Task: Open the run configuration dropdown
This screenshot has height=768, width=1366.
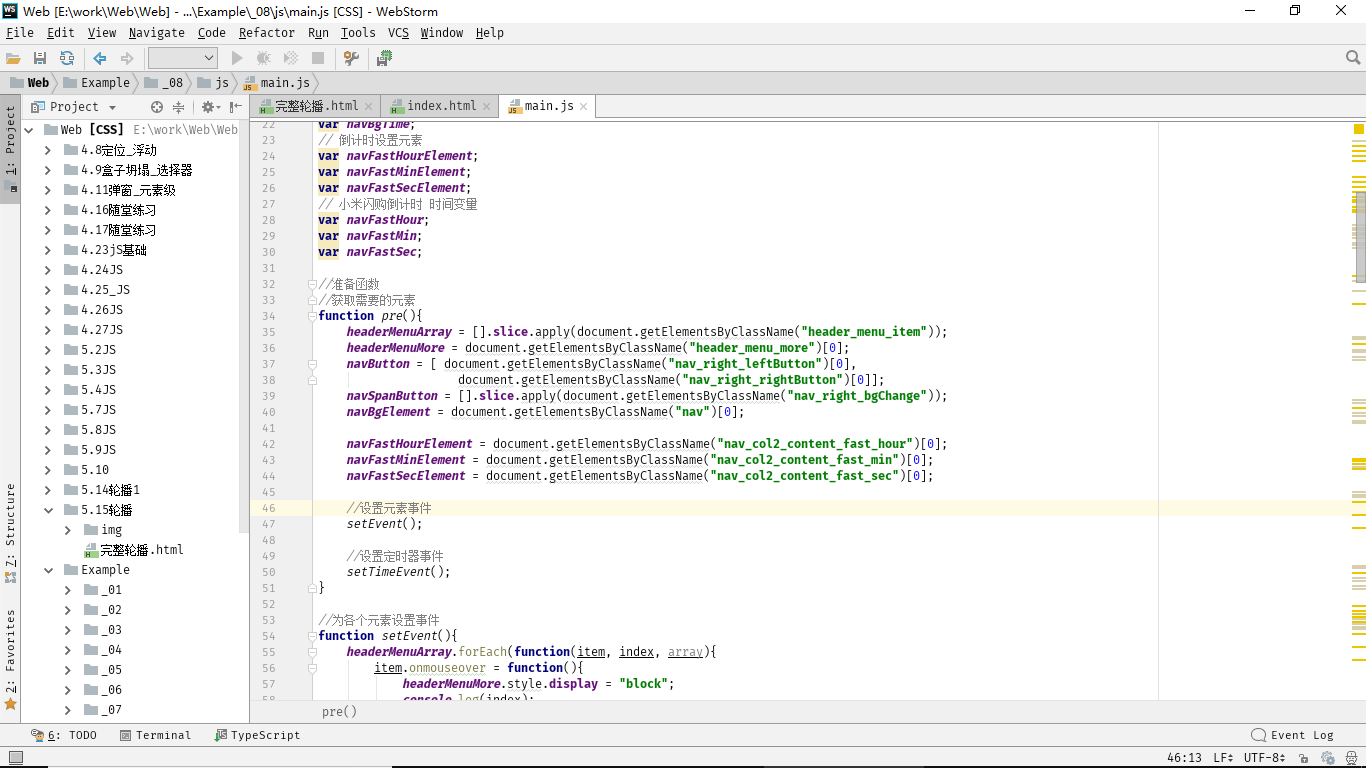Action: click(182, 59)
